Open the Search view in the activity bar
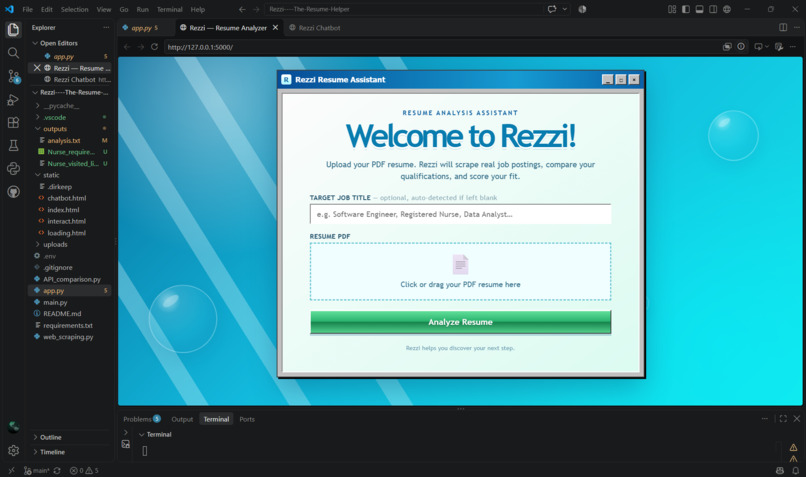This screenshot has width=806, height=477. pos(13,53)
